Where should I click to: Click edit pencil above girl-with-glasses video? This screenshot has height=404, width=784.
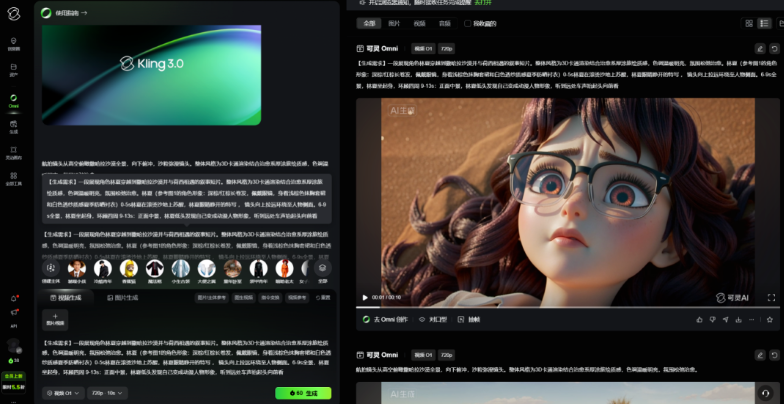click(760, 48)
